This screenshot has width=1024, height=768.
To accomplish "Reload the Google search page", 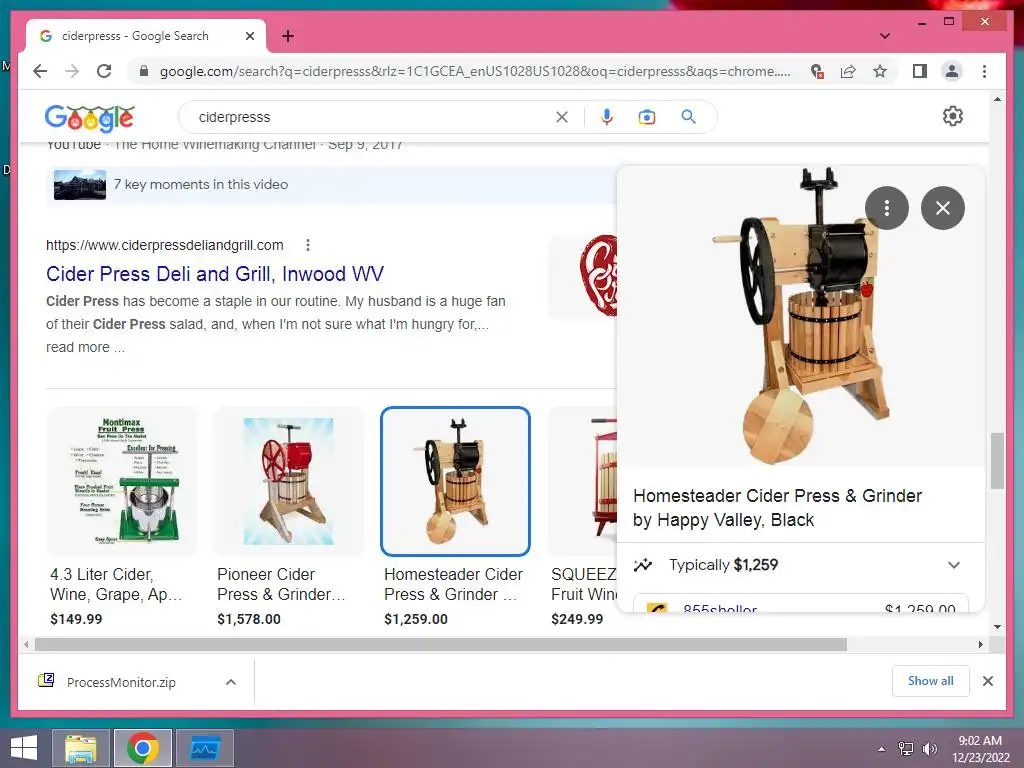I will coord(104,71).
